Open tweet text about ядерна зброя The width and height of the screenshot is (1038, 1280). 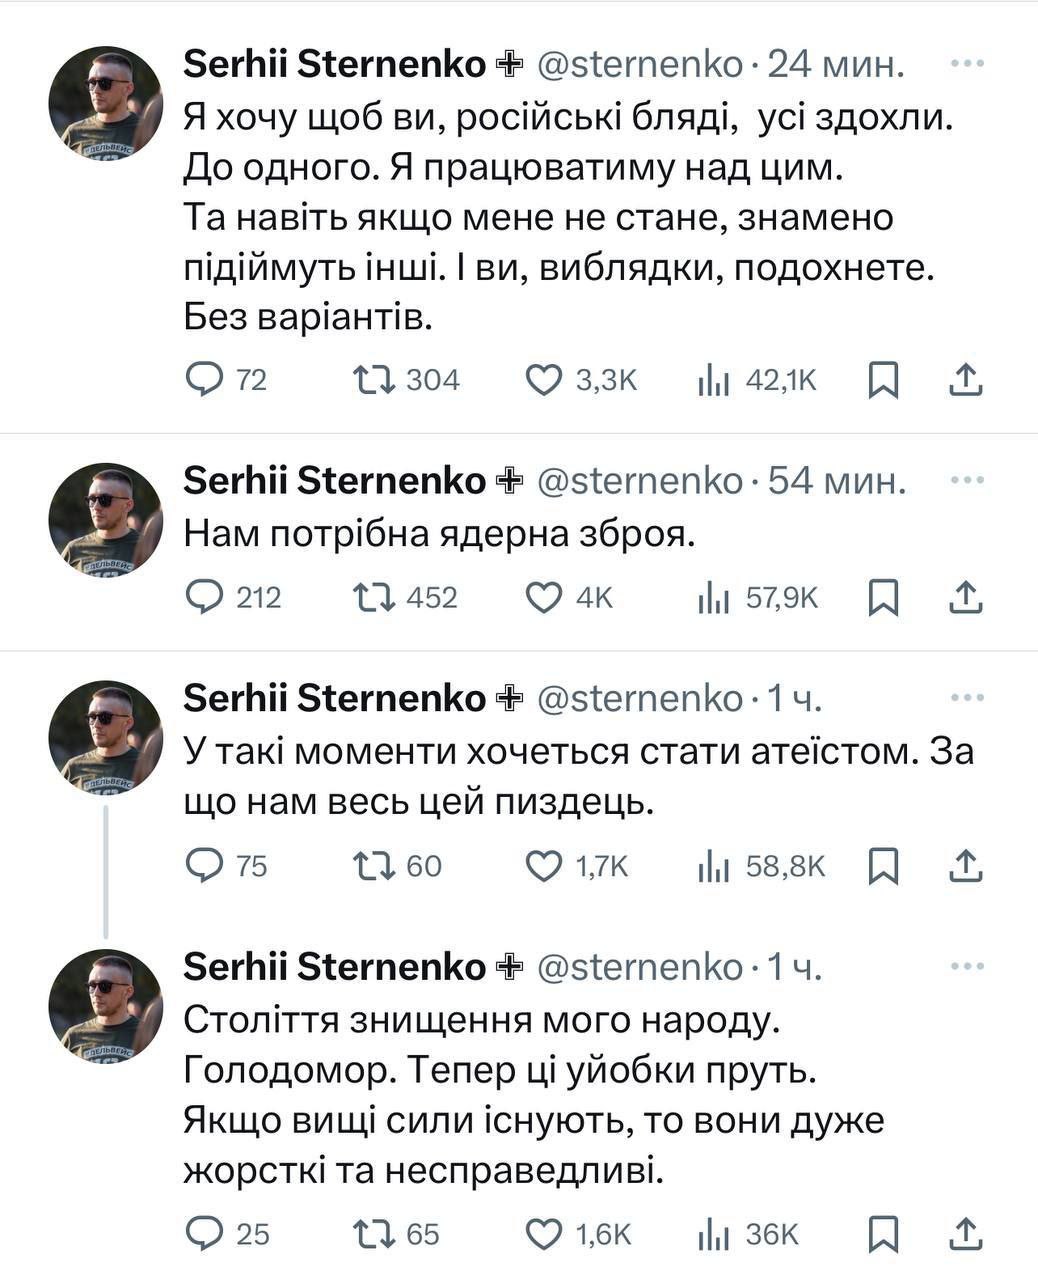tap(438, 536)
